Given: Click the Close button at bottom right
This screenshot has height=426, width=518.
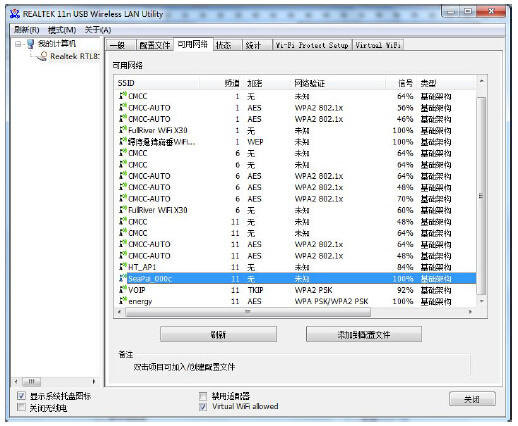Looking at the screenshot, I should pyautogui.click(x=472, y=399).
